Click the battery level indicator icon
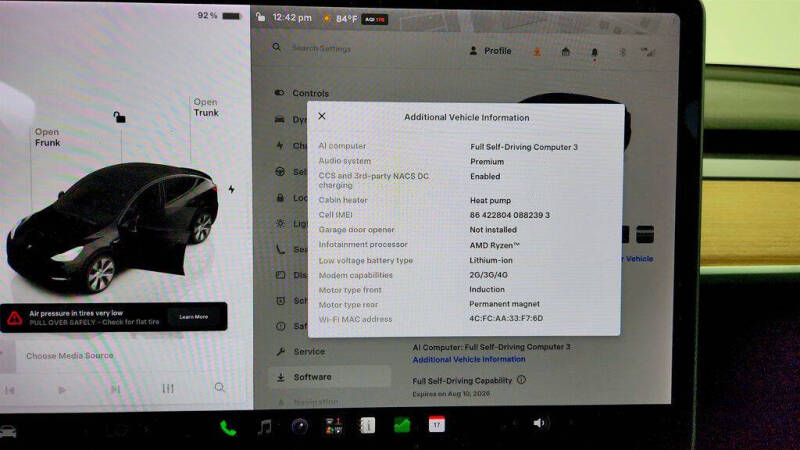 [232, 16]
